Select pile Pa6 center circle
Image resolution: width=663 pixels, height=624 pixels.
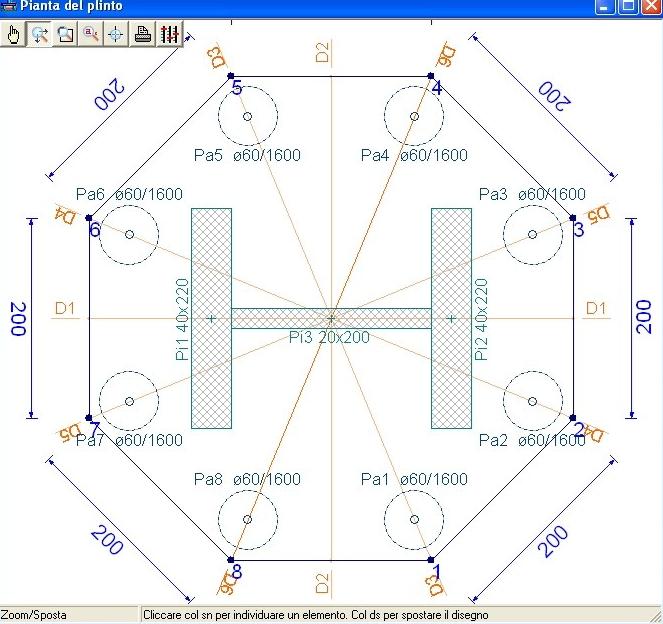129,235
